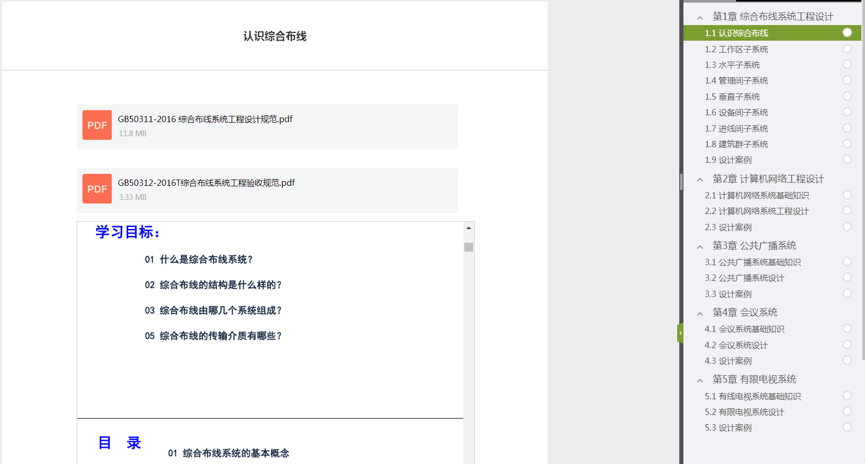The image size is (865, 464).
Task: Toggle completion circle for 2.1 计算机网络系统基础知识
Action: (x=847, y=195)
